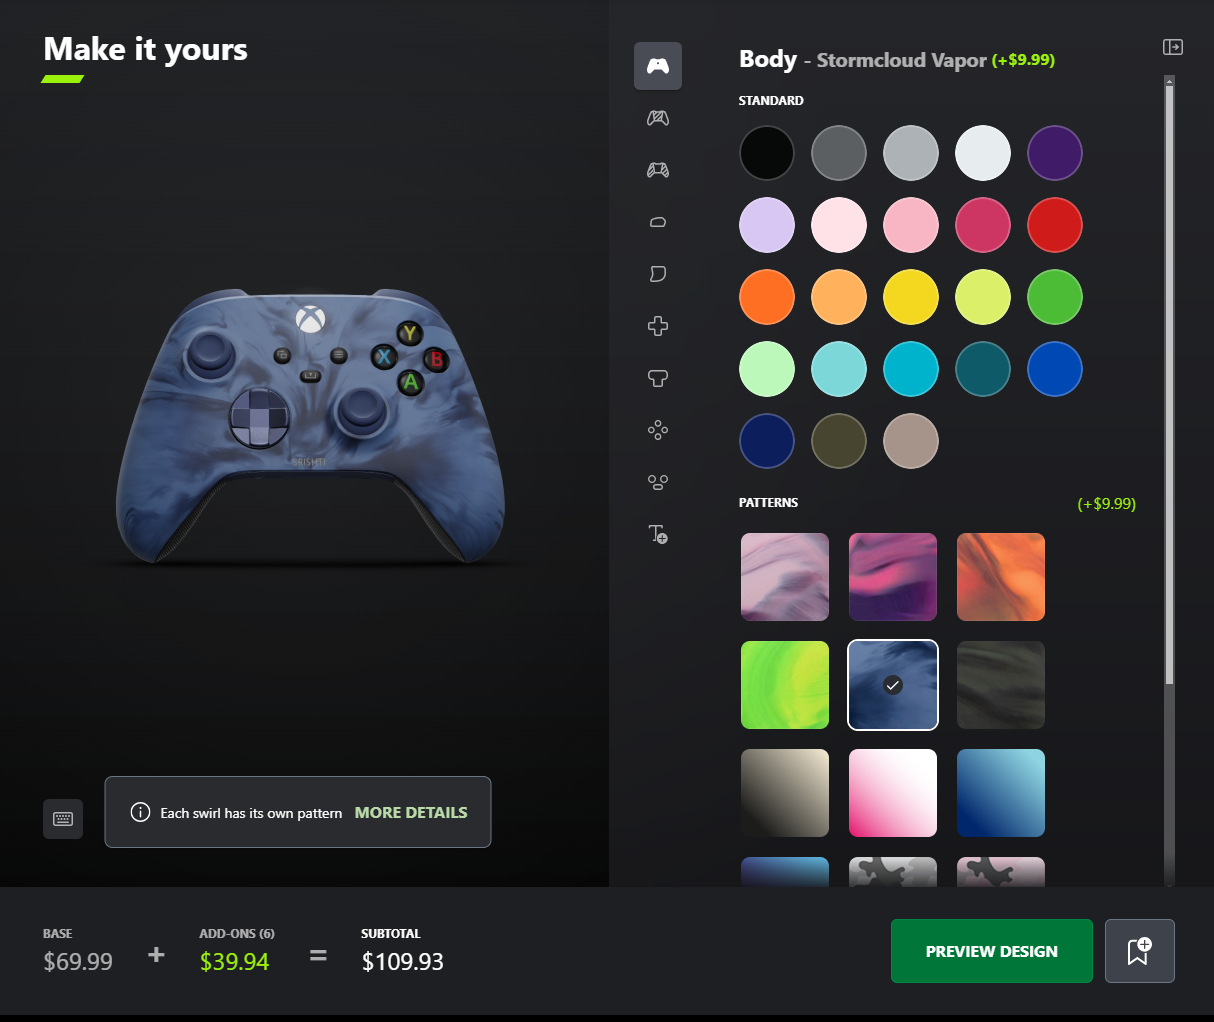Open the ABXY buttons section icon
1214x1022 pixels.
click(x=658, y=430)
